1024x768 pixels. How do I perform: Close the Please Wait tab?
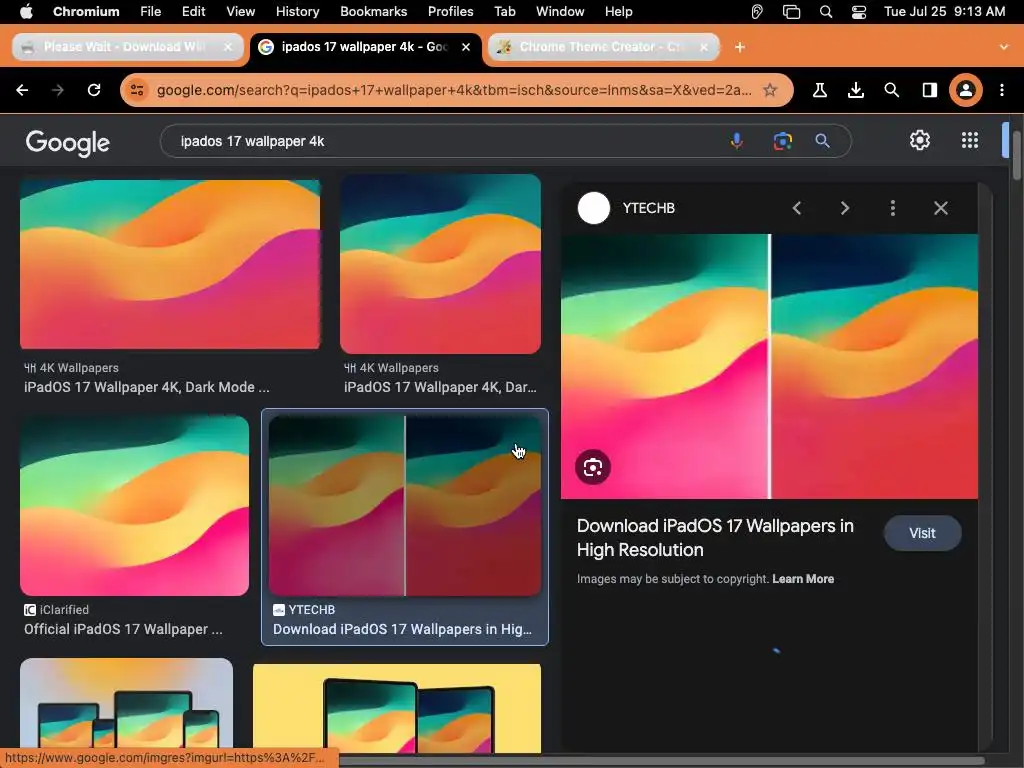[x=228, y=47]
